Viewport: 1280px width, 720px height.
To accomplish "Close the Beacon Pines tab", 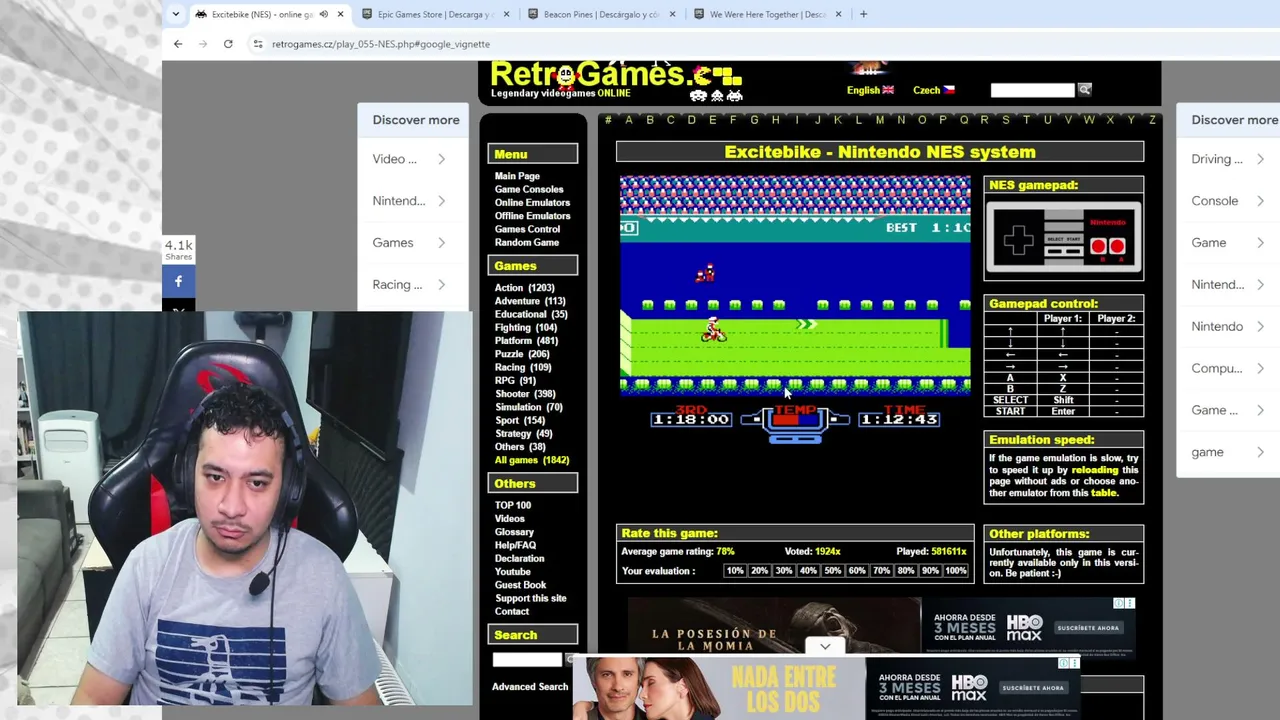I will pyautogui.click(x=672, y=14).
